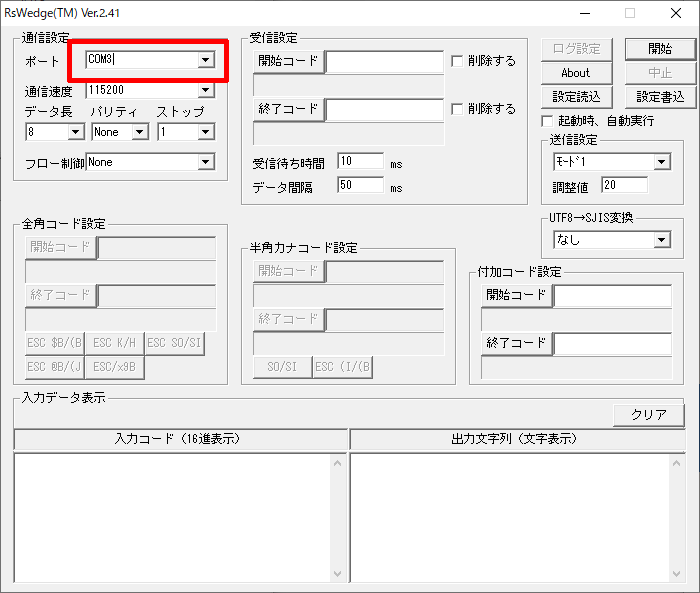Expand the ストップ bit dropdown
The width and height of the screenshot is (700, 593).
[x=205, y=132]
